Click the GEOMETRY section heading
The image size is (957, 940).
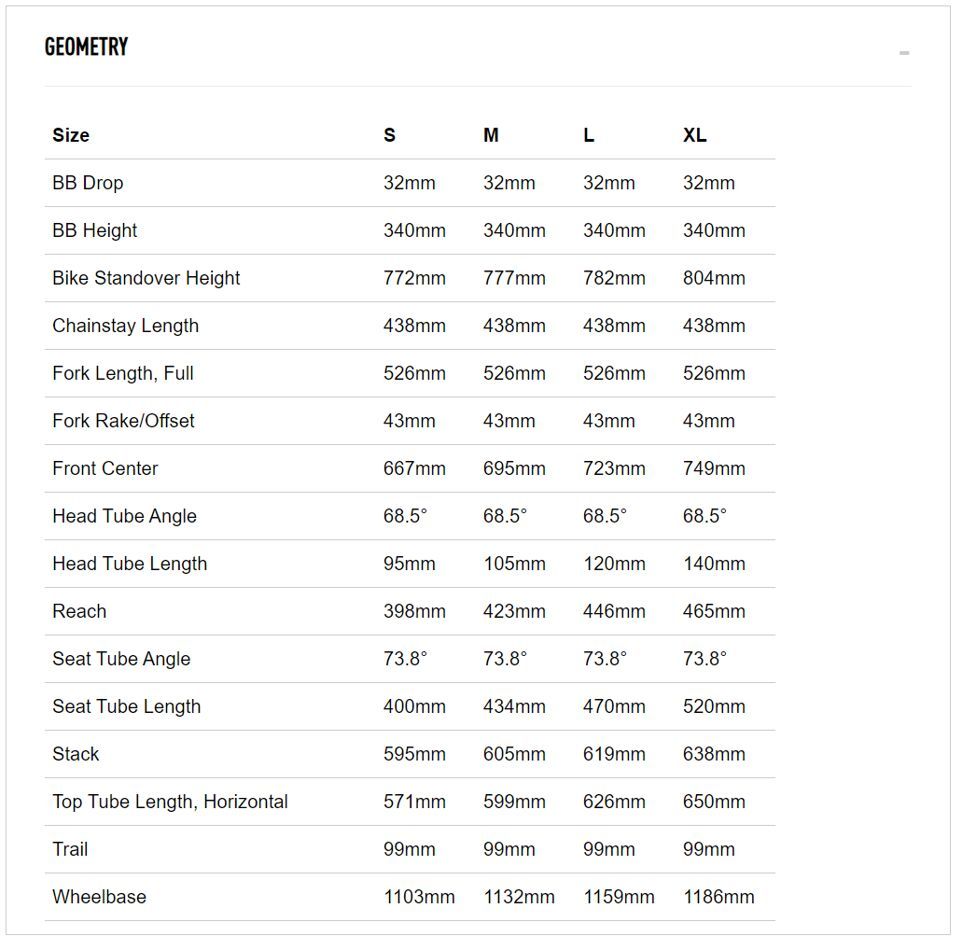[86, 47]
